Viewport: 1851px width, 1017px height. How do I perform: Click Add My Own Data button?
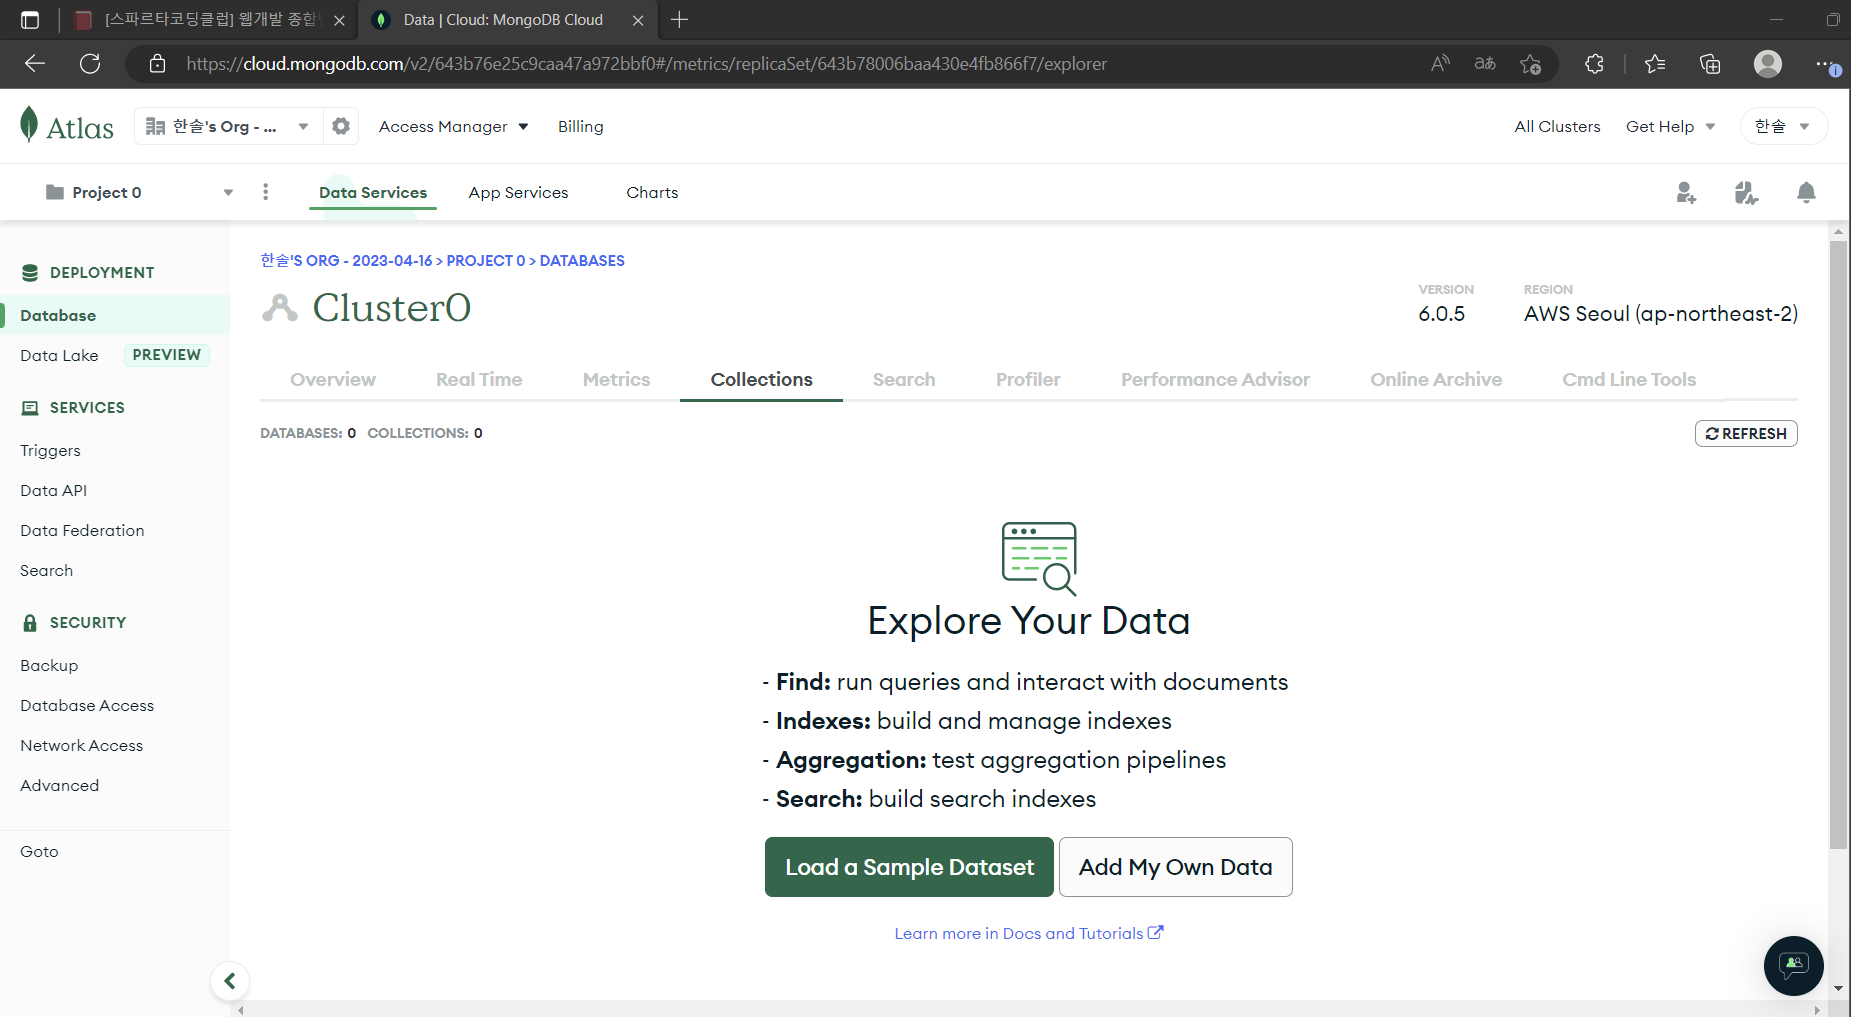[1175, 867]
